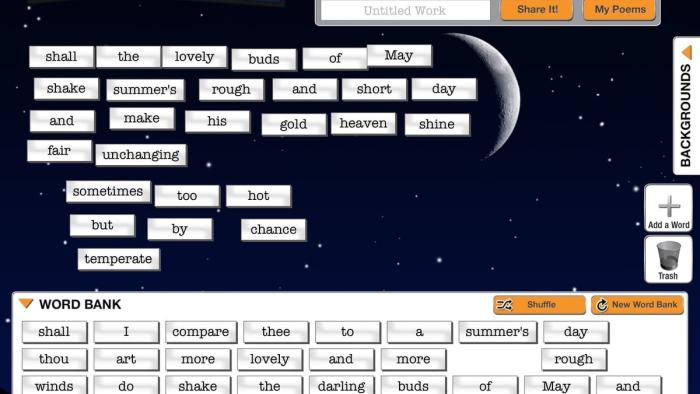Choose Word Bank 'buds' tile after 'darling'
The image size is (700, 394).
coord(413,386)
